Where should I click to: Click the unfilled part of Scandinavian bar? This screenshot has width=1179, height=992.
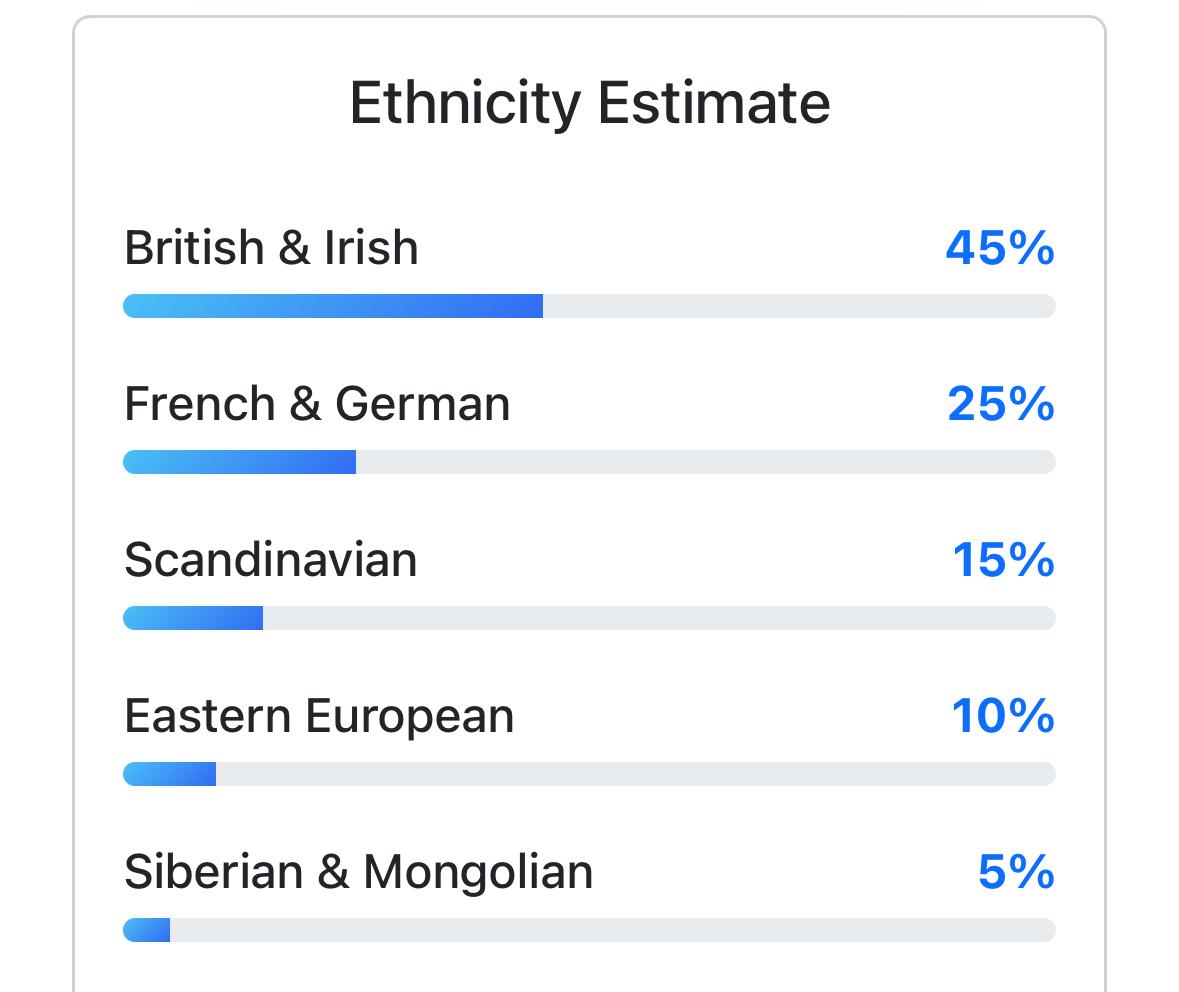pos(658,618)
